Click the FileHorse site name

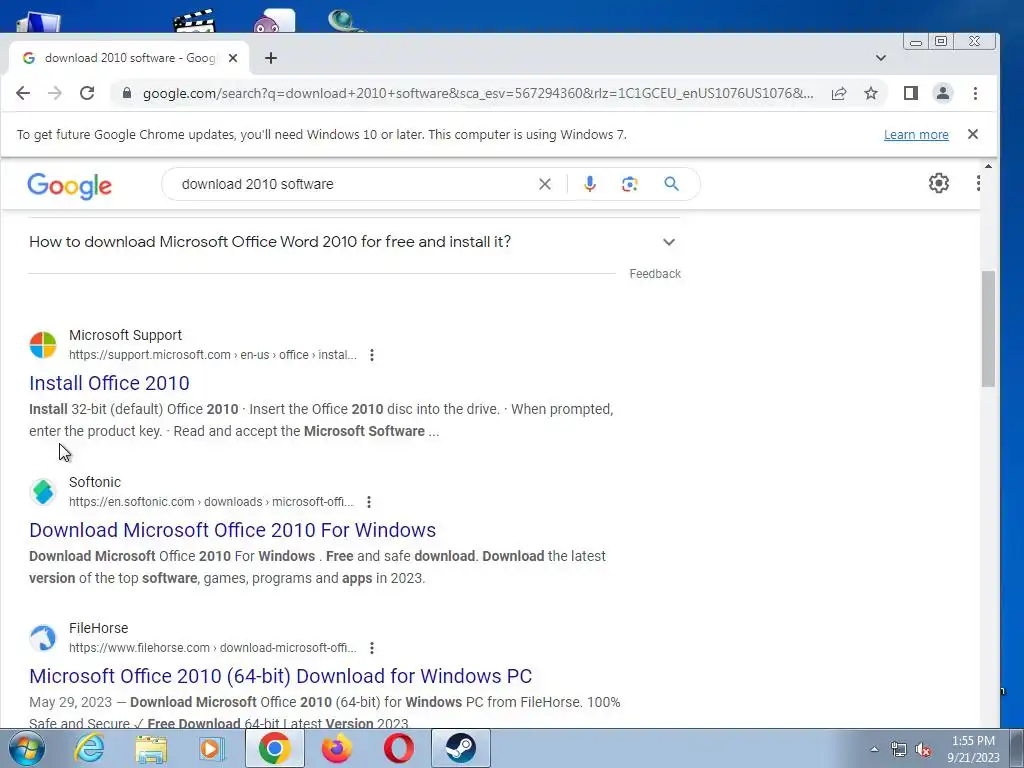point(99,628)
